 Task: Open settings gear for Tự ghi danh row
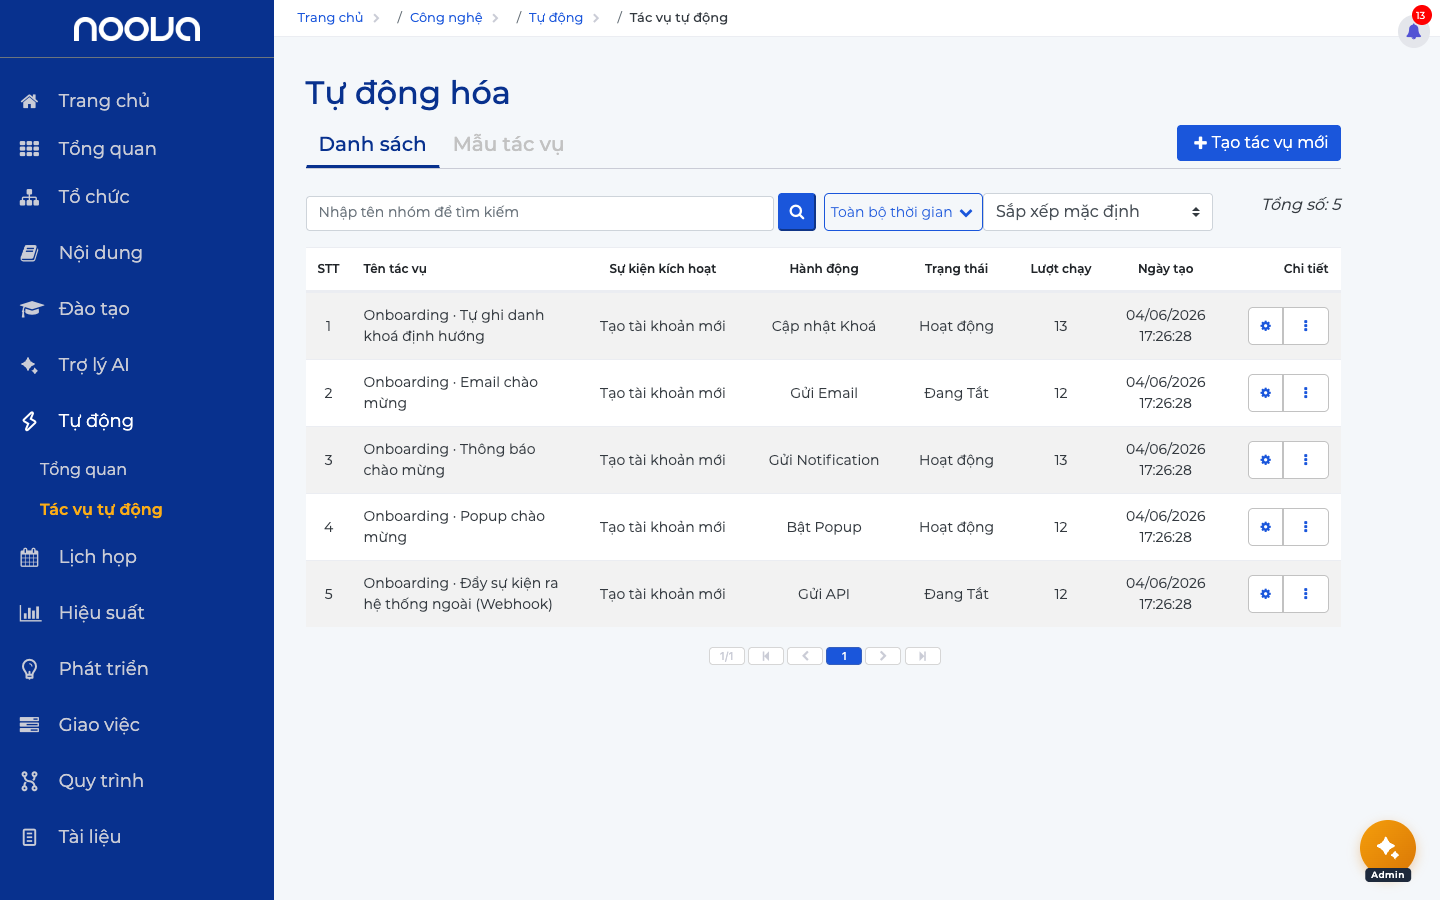point(1266,326)
